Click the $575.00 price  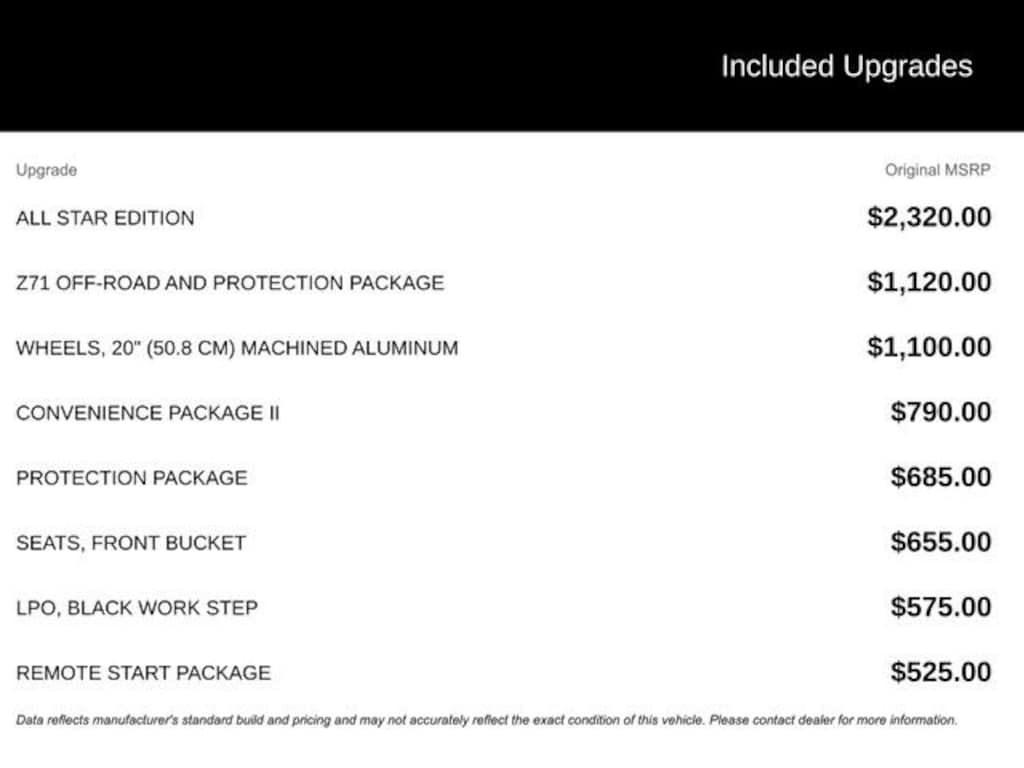pyautogui.click(x=941, y=608)
